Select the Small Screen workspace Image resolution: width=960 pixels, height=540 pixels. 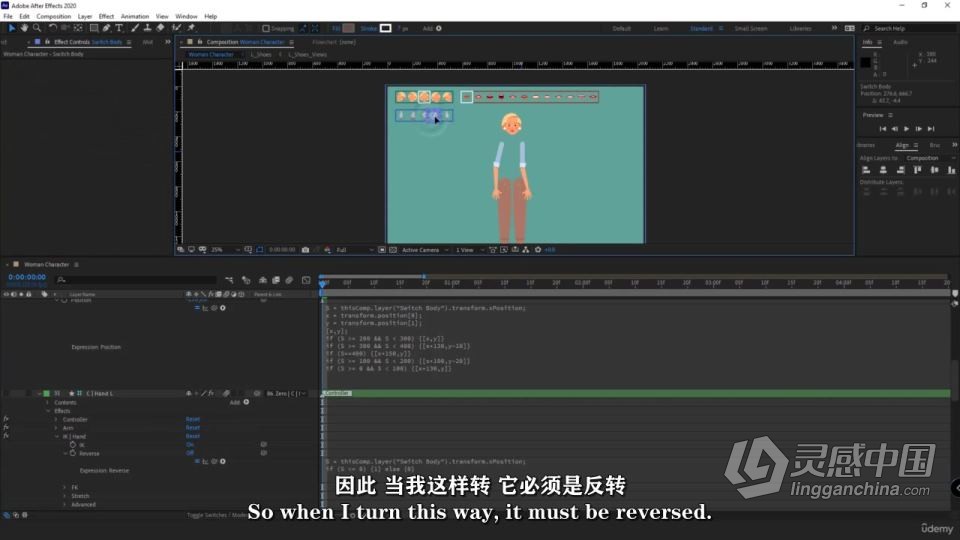[751, 28]
